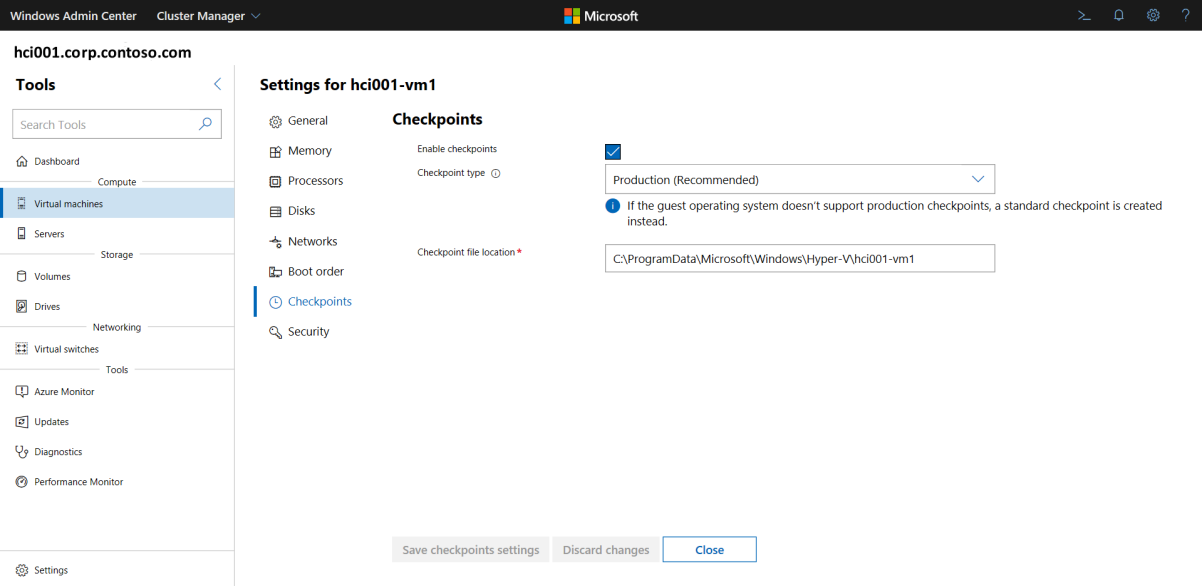Click the Checkpoint file location field

(x=799, y=258)
